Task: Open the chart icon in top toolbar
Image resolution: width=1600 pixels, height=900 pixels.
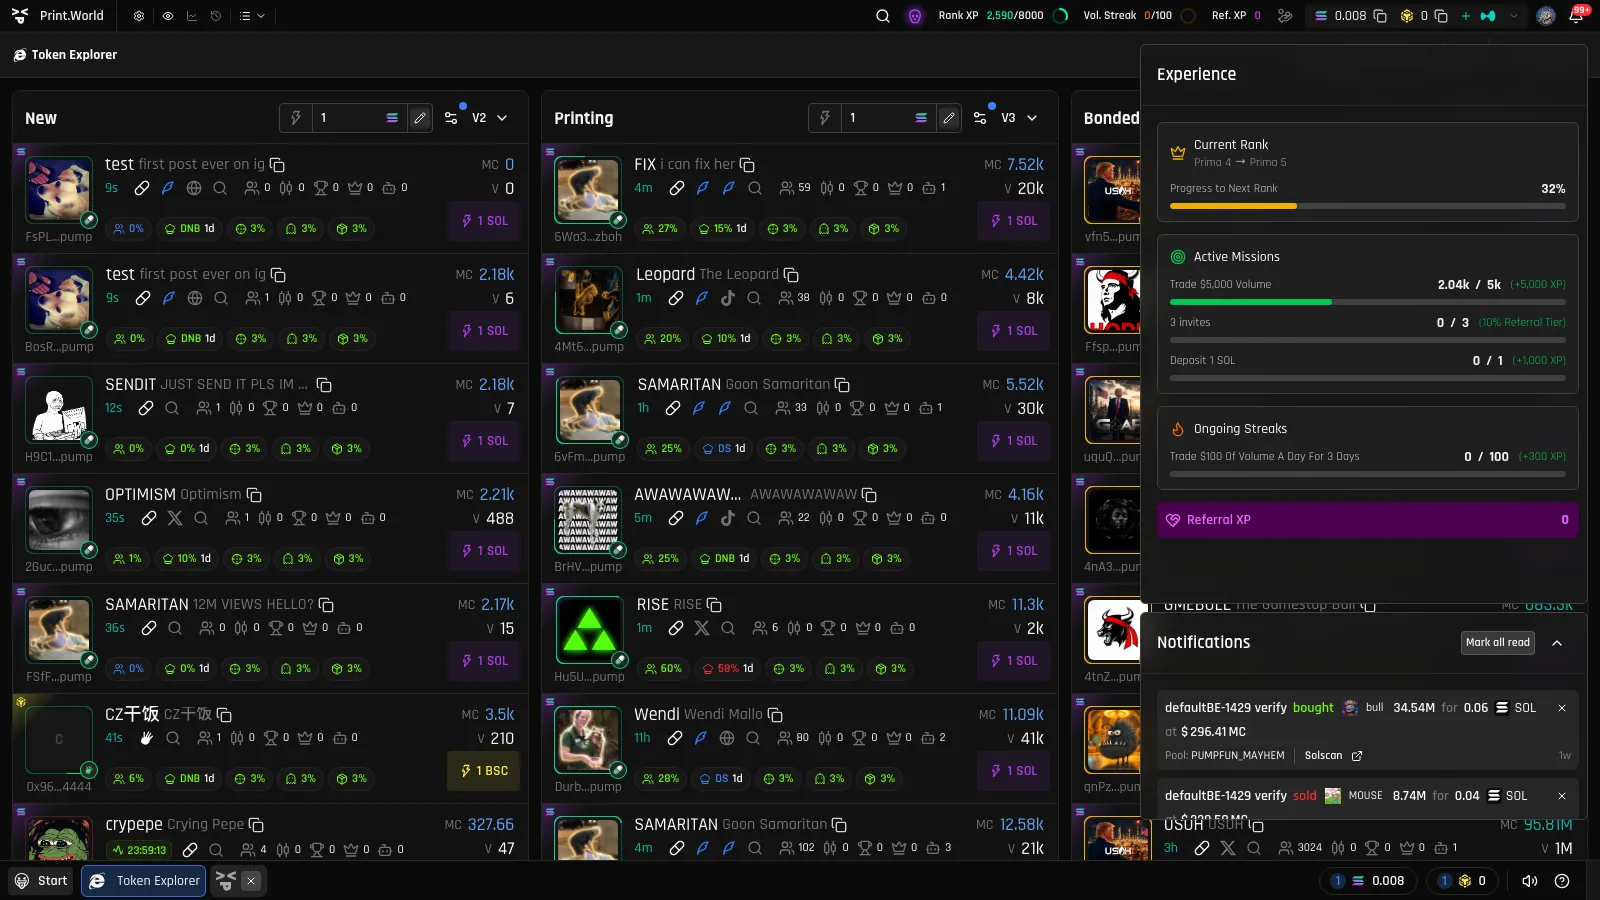Action: point(191,16)
